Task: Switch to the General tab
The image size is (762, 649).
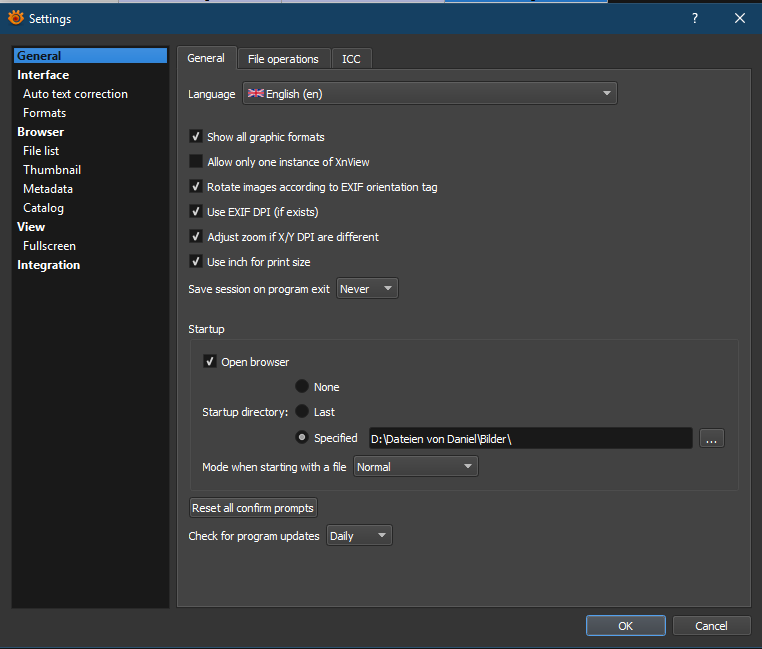Action: [206, 58]
